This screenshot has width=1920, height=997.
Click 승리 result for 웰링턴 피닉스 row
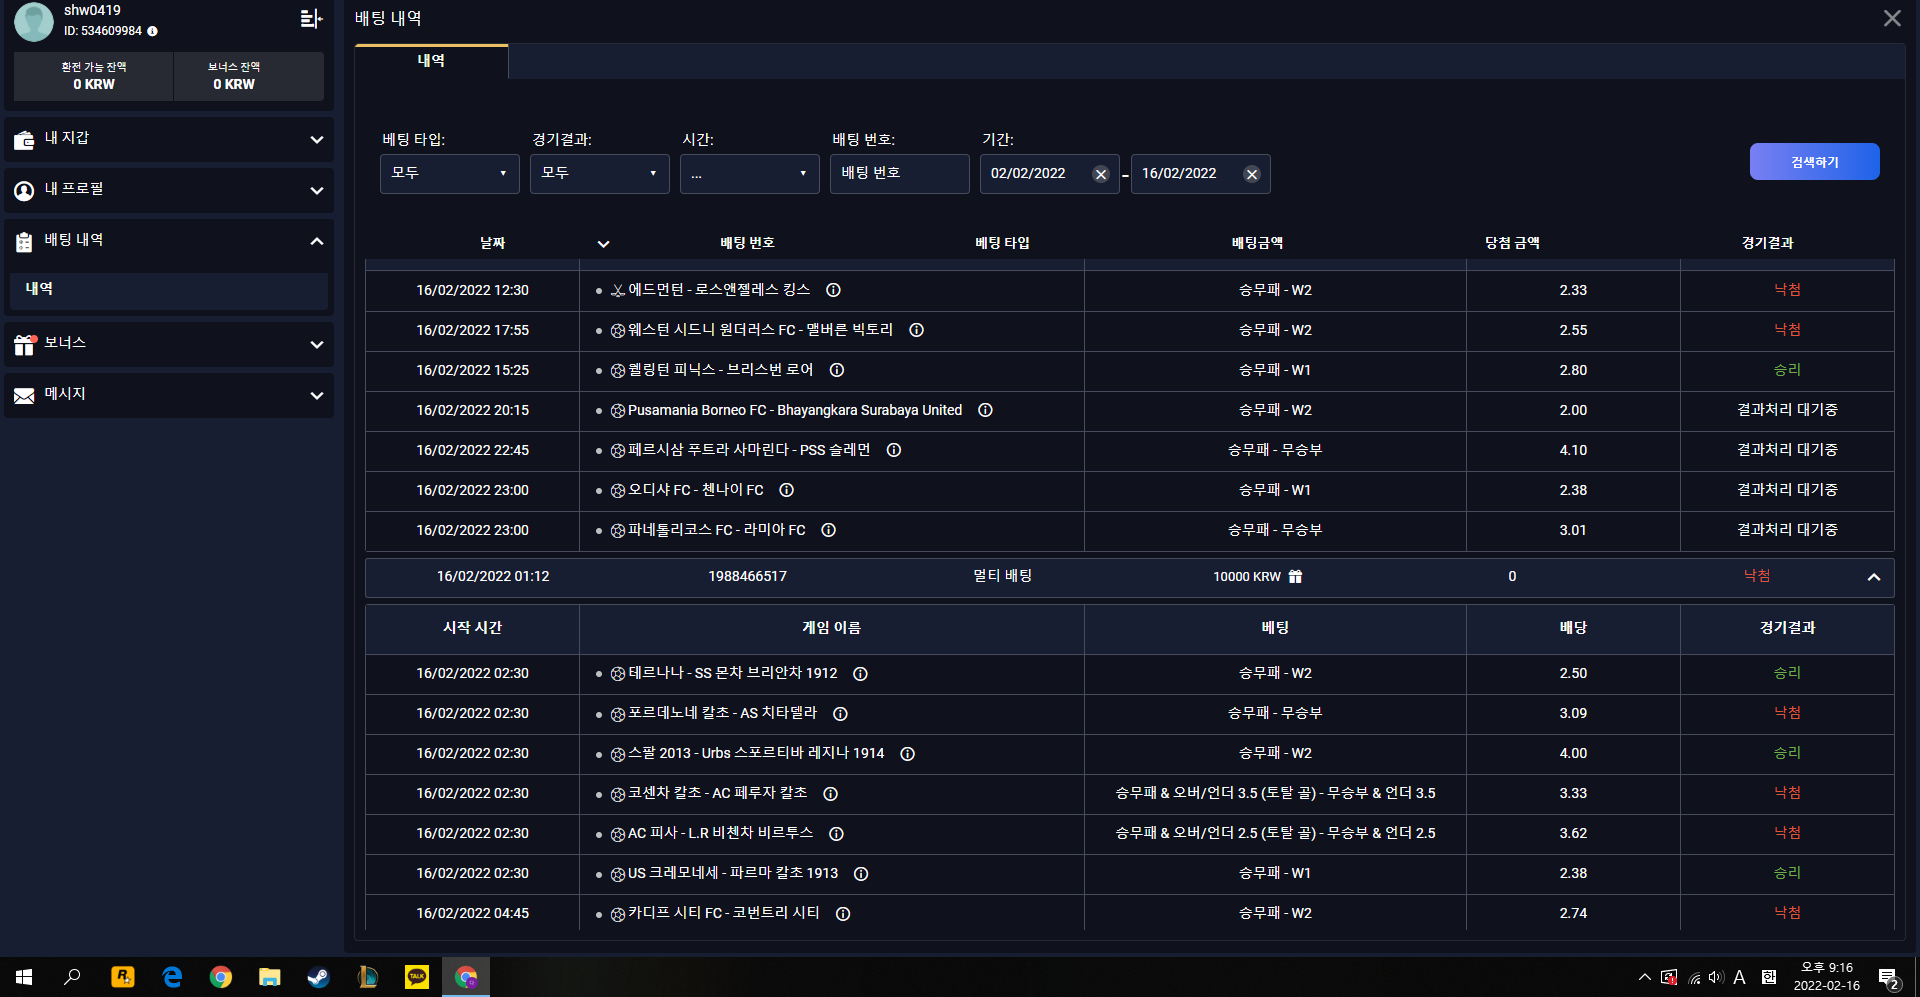[1787, 370]
